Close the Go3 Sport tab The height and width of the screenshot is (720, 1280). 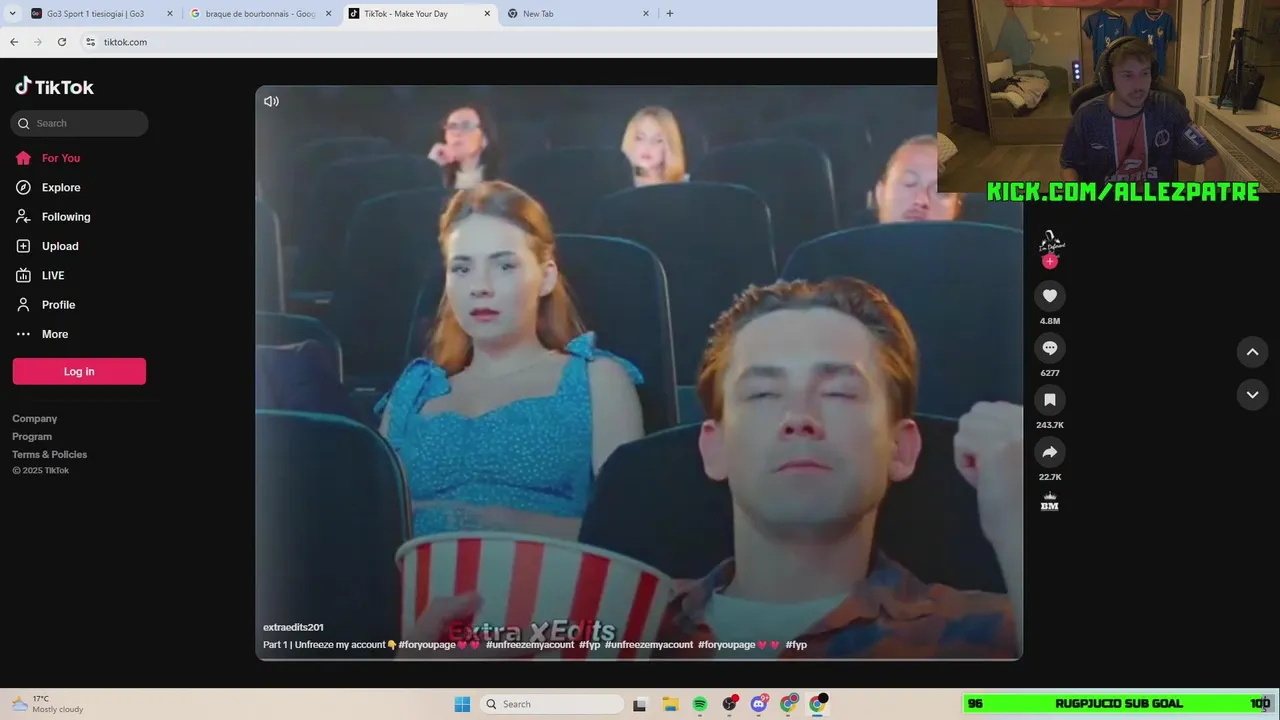169,14
